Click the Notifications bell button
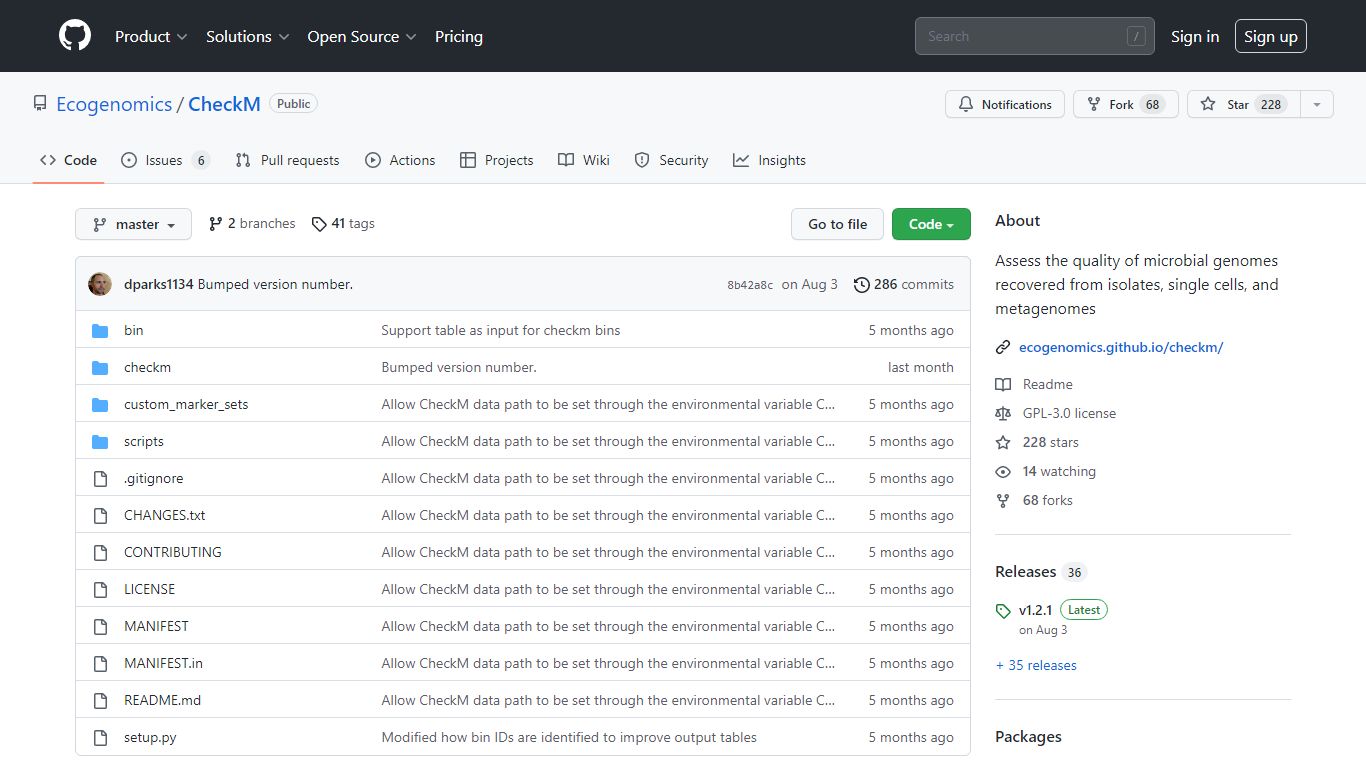 (x=1005, y=104)
